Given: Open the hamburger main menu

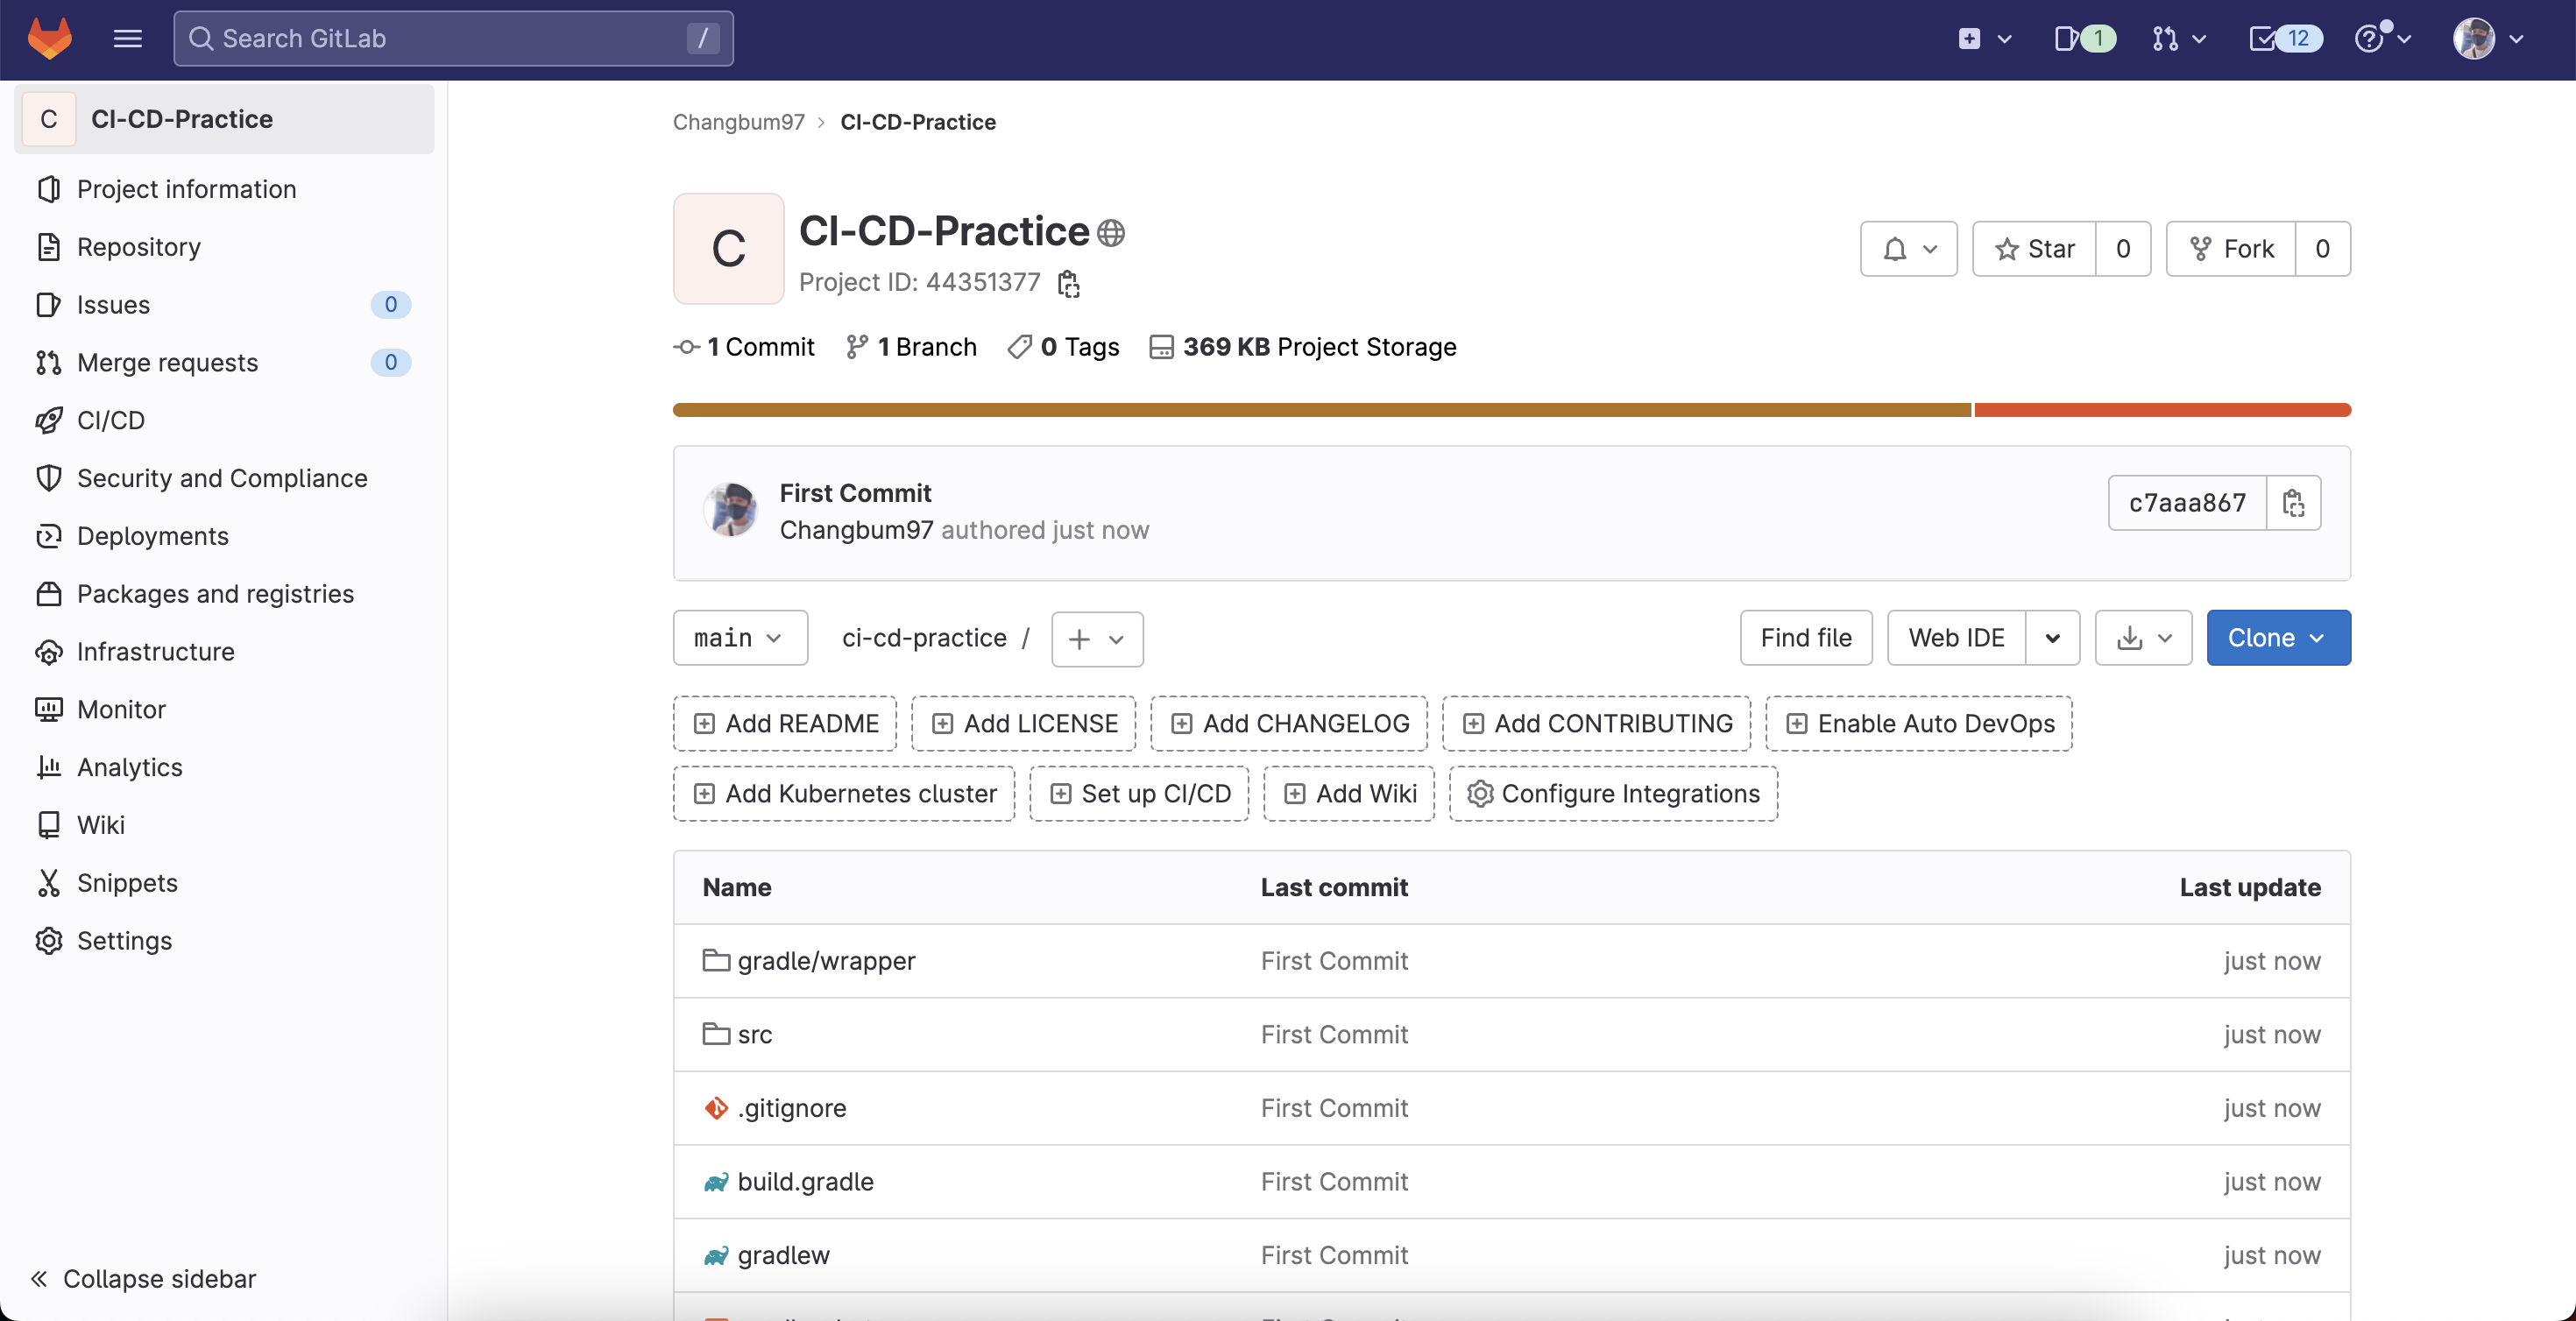Looking at the screenshot, I should (127, 38).
